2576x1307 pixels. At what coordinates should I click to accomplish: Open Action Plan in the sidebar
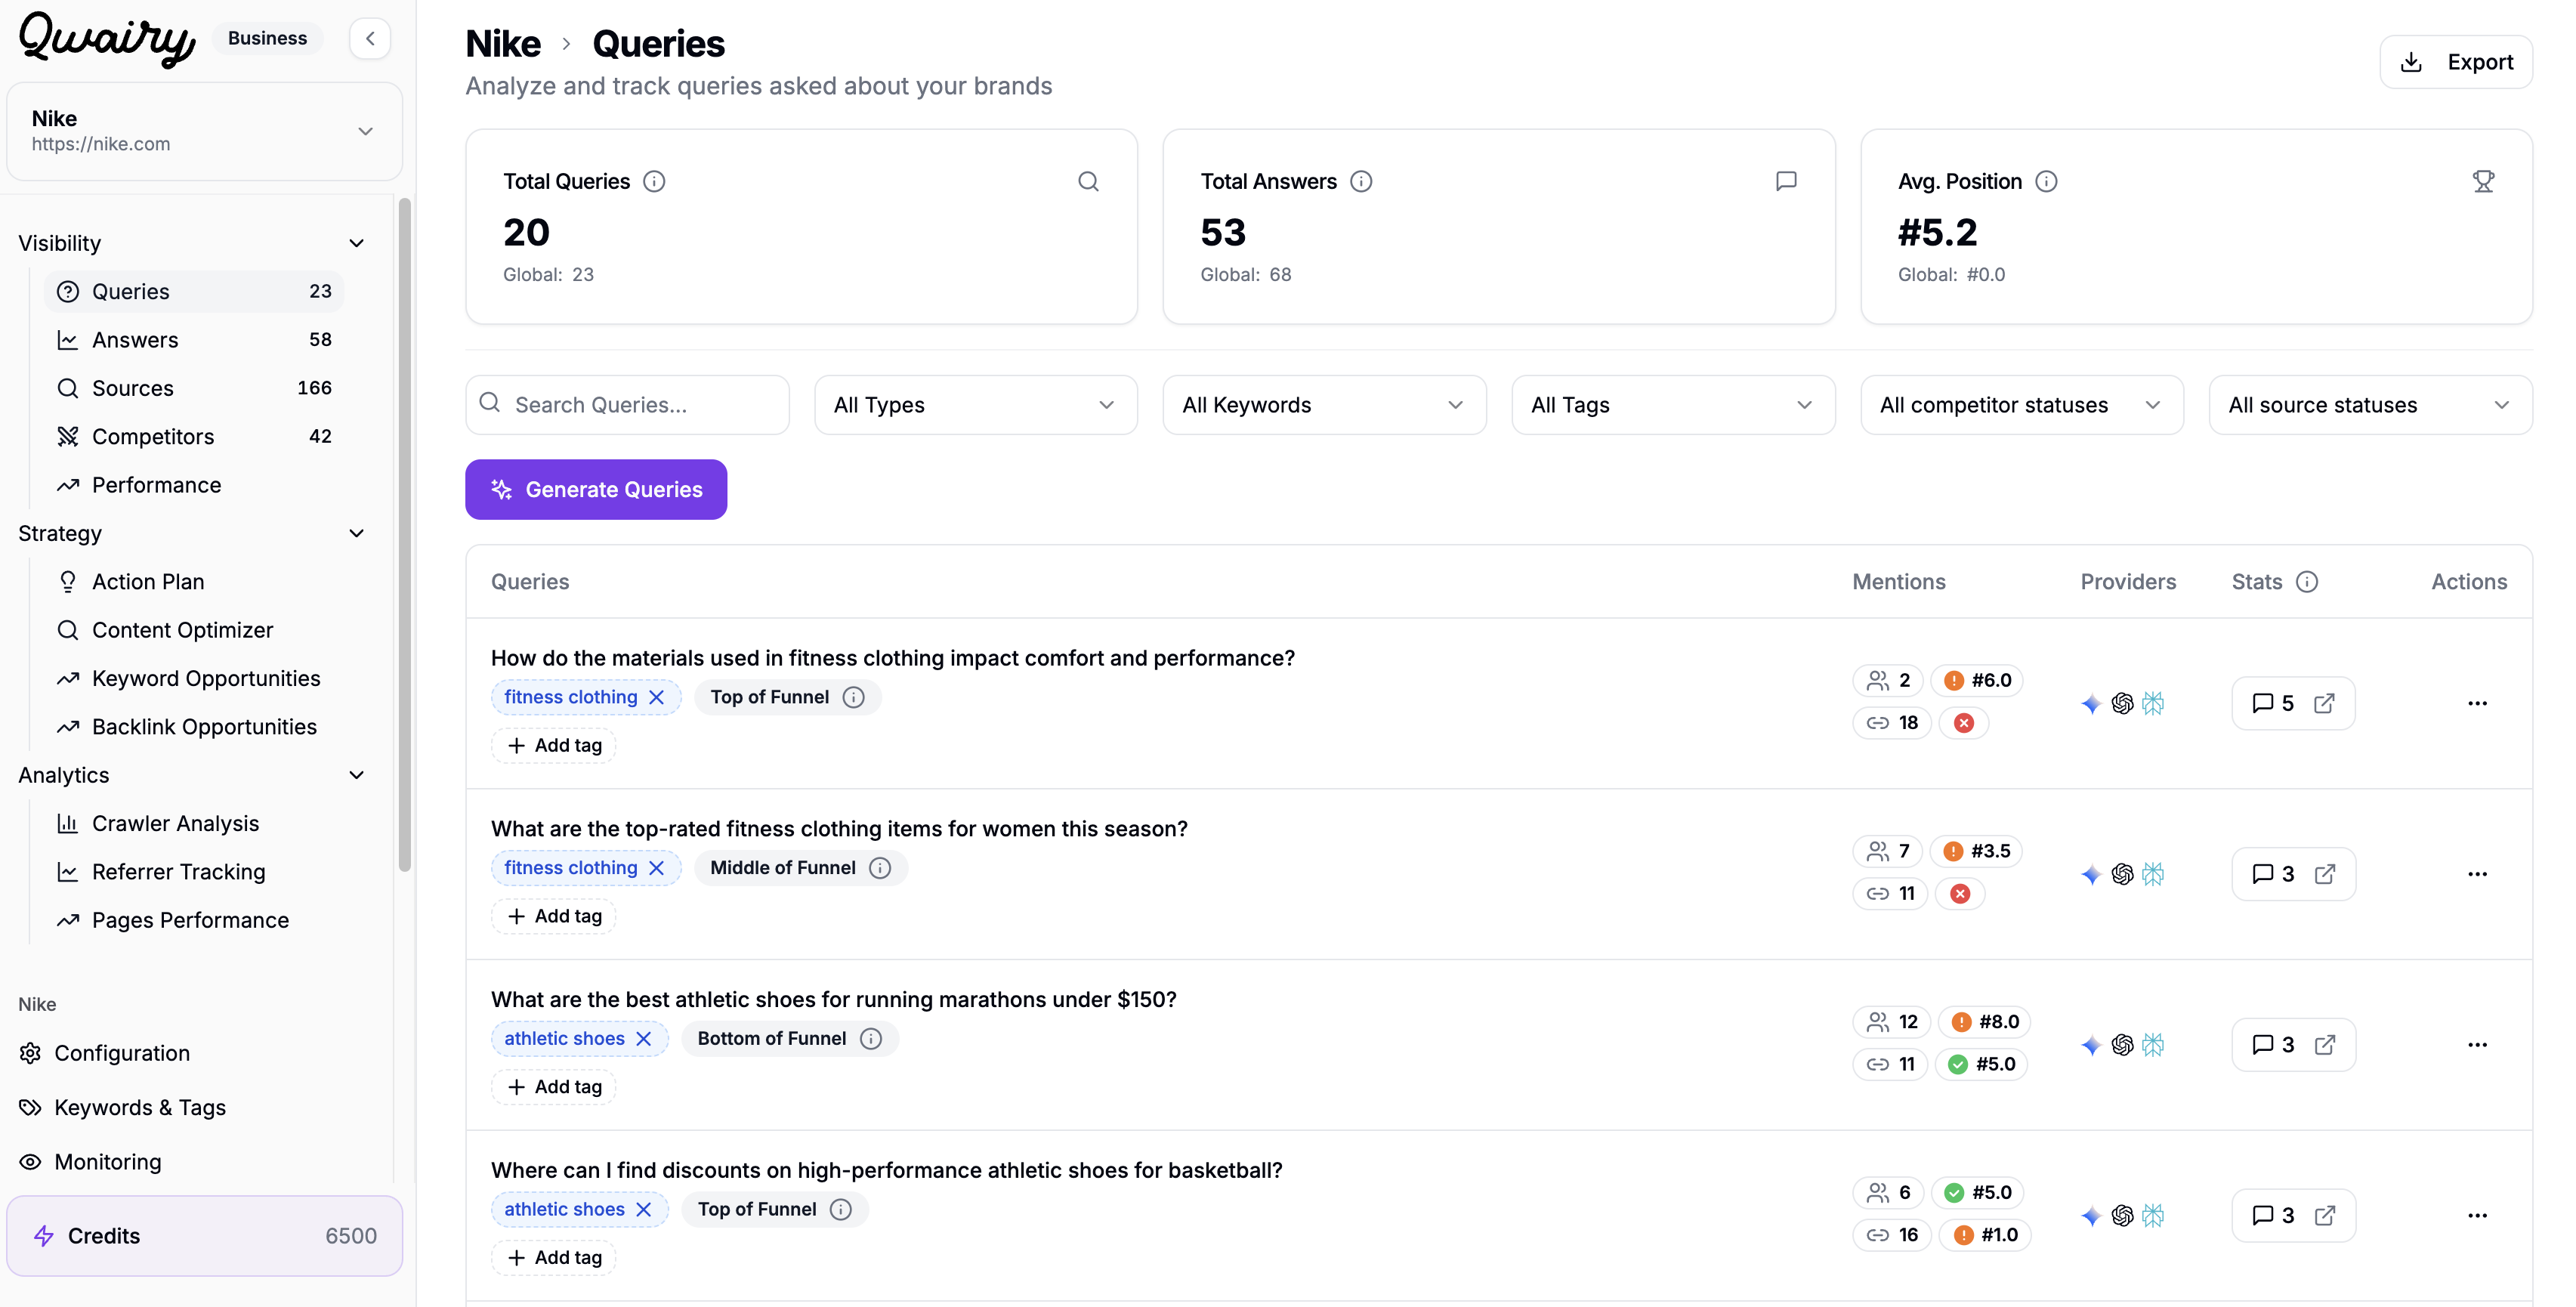[x=193, y=582]
